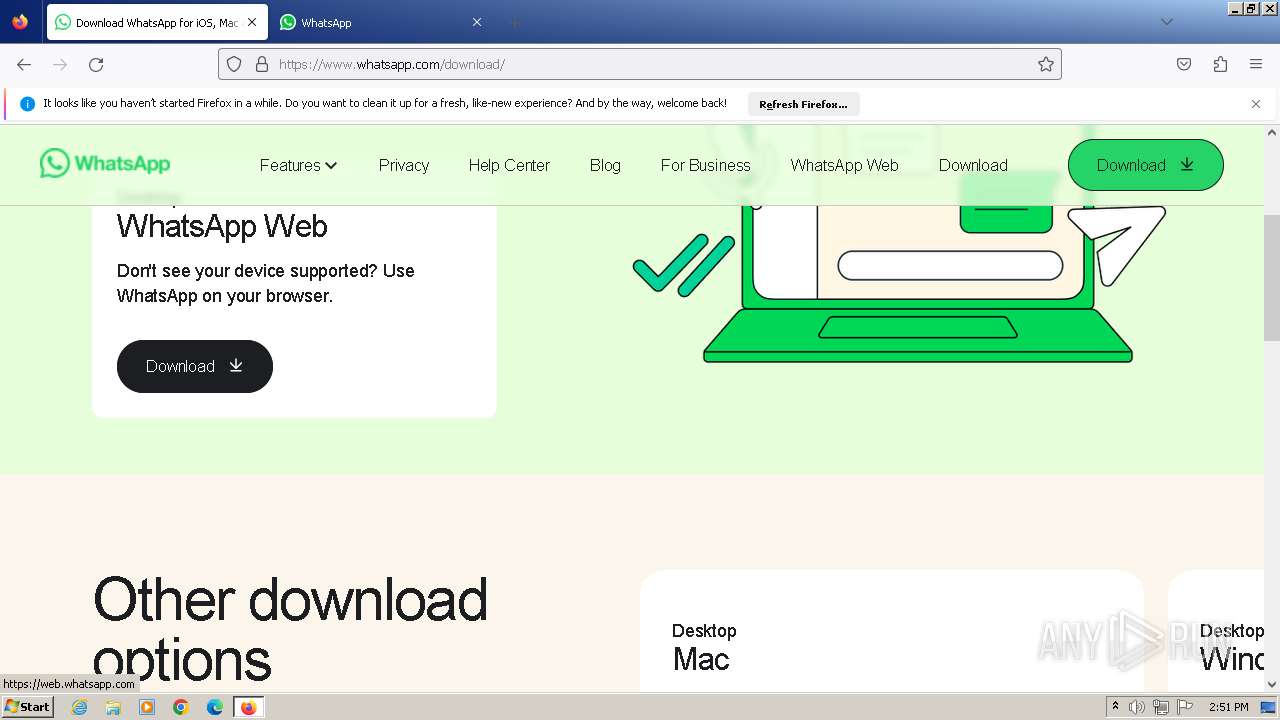Click the Firefox taskbar icon
The image size is (1280, 720).
(x=248, y=707)
